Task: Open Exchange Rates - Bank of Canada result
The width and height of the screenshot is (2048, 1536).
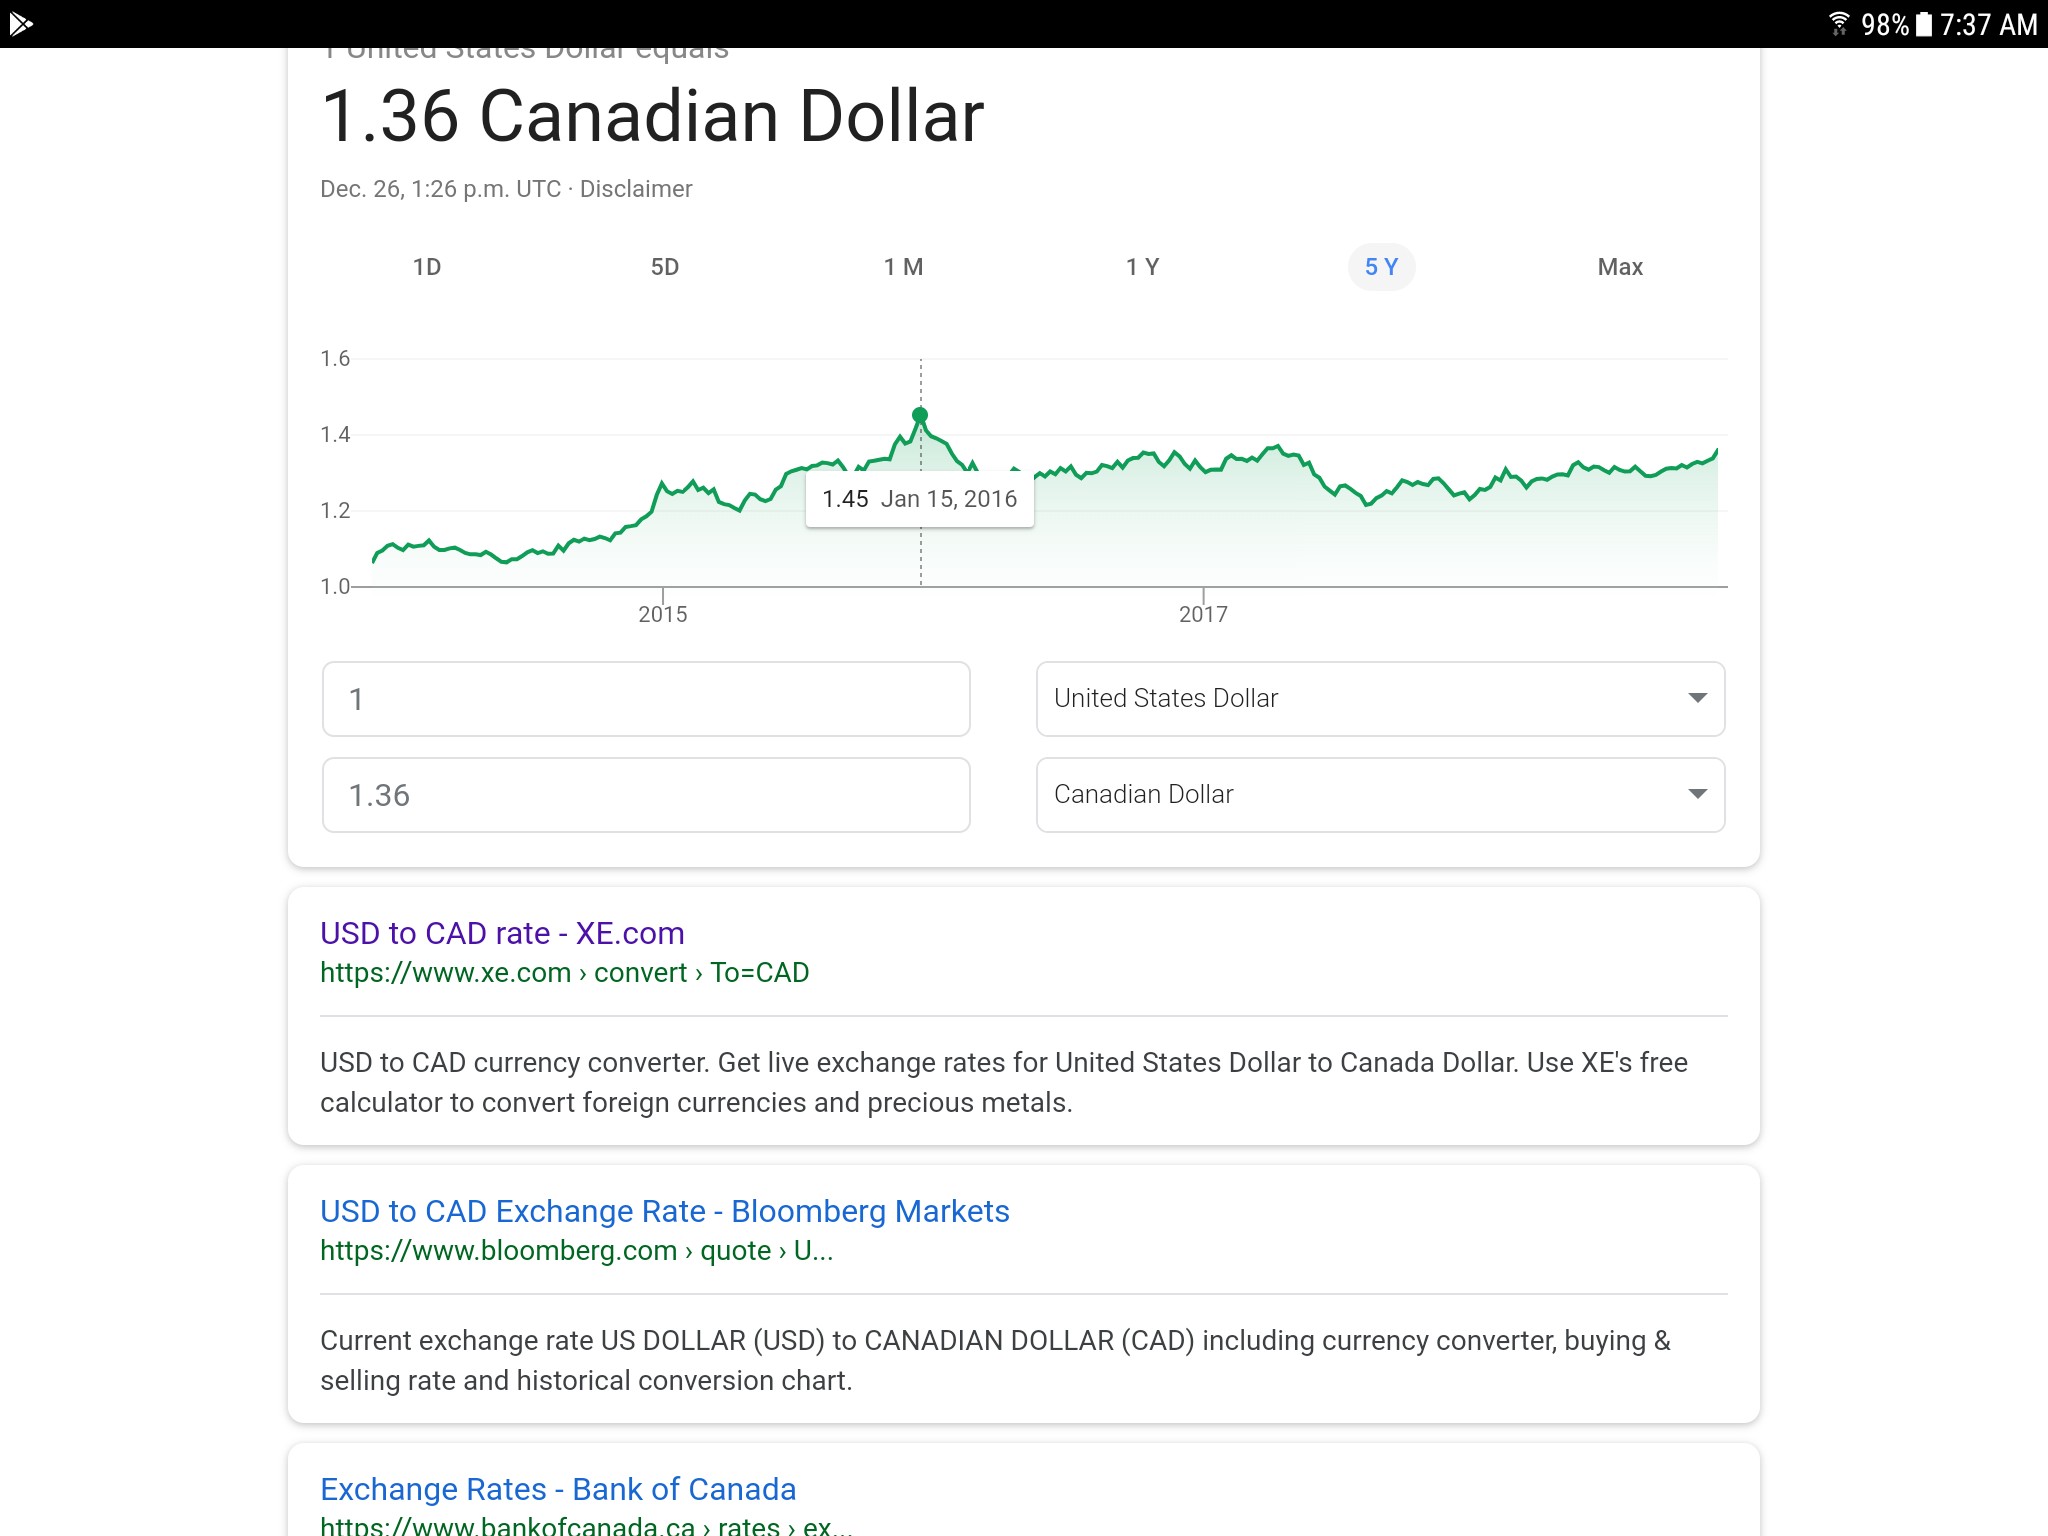Action: coord(558,1489)
